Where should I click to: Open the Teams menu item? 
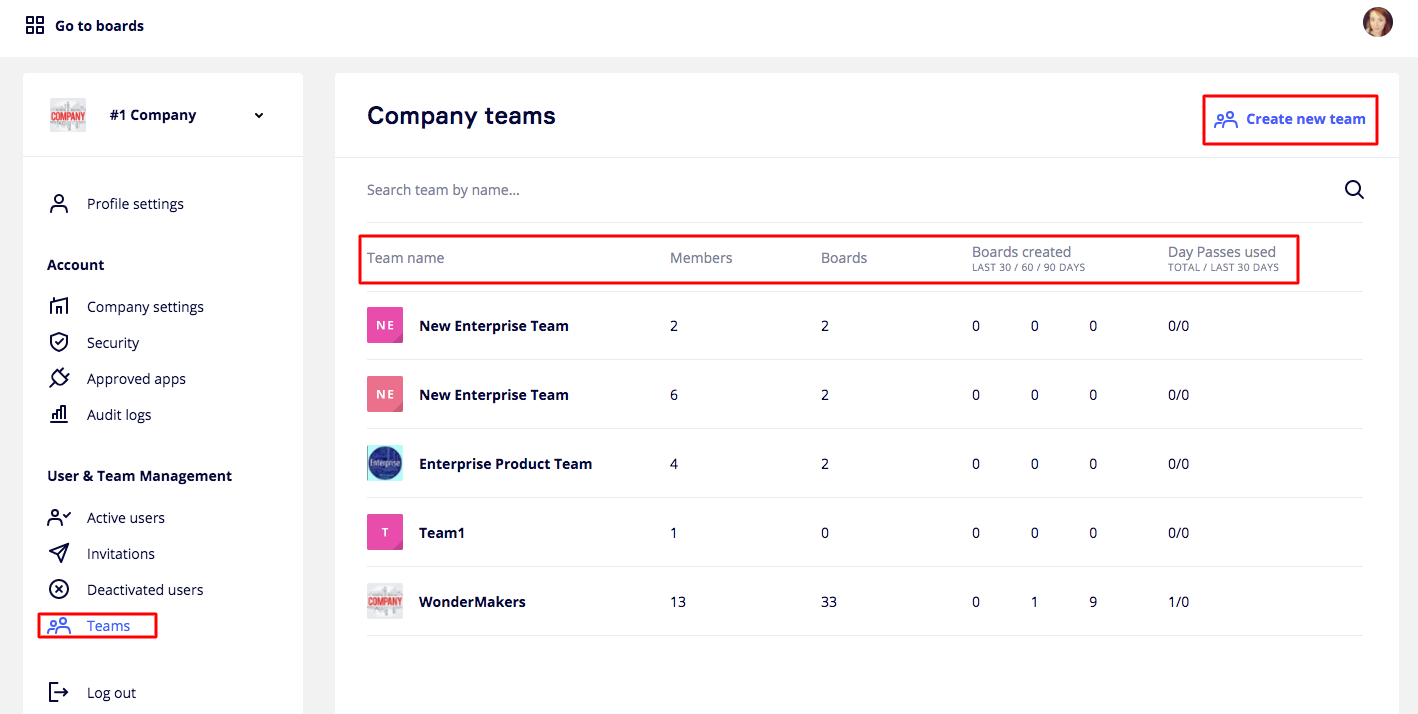[x=108, y=626]
